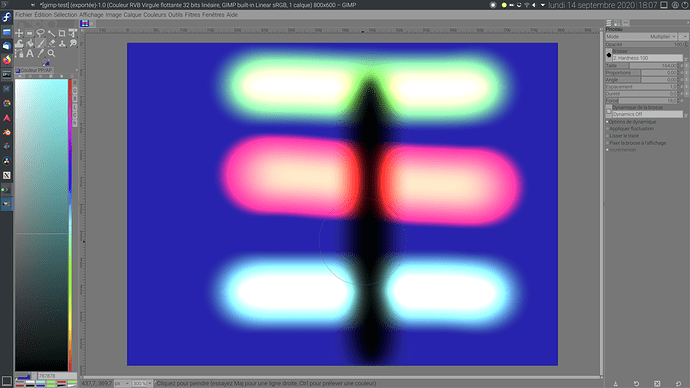
Task: Open the status bar unit px dropdown
Action: coord(122,384)
